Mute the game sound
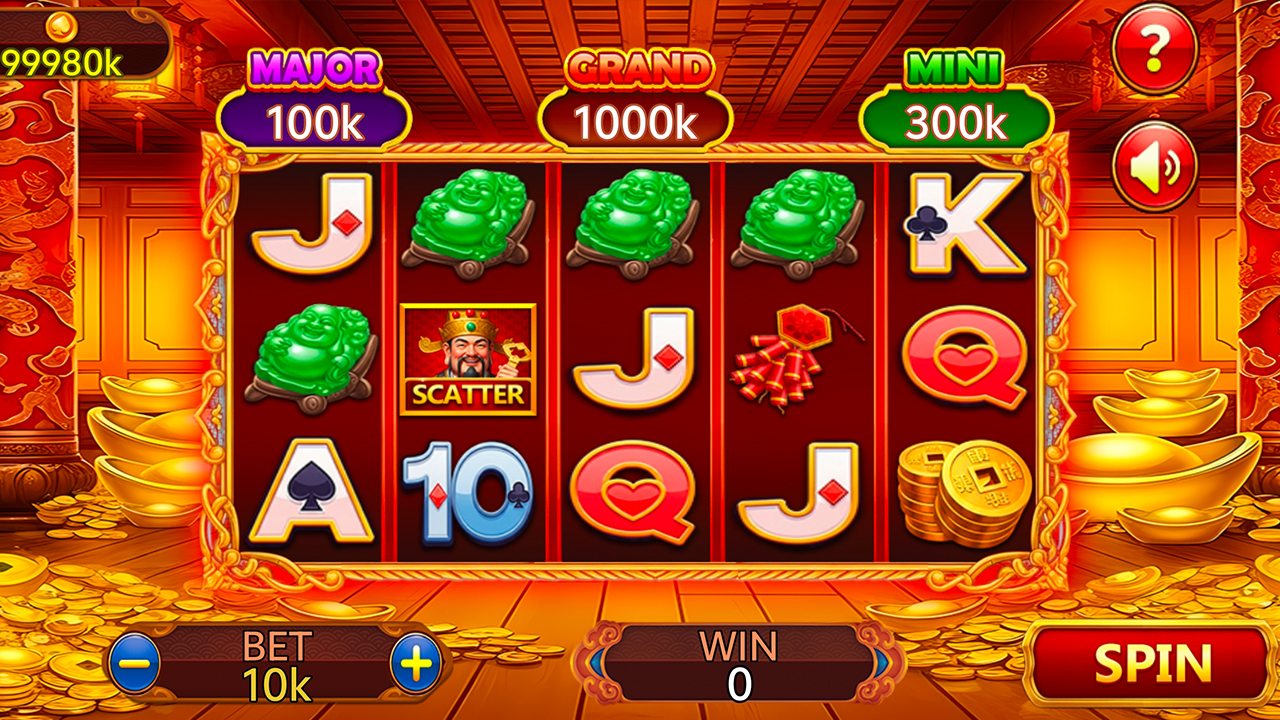This screenshot has width=1280, height=720. pos(1155,165)
